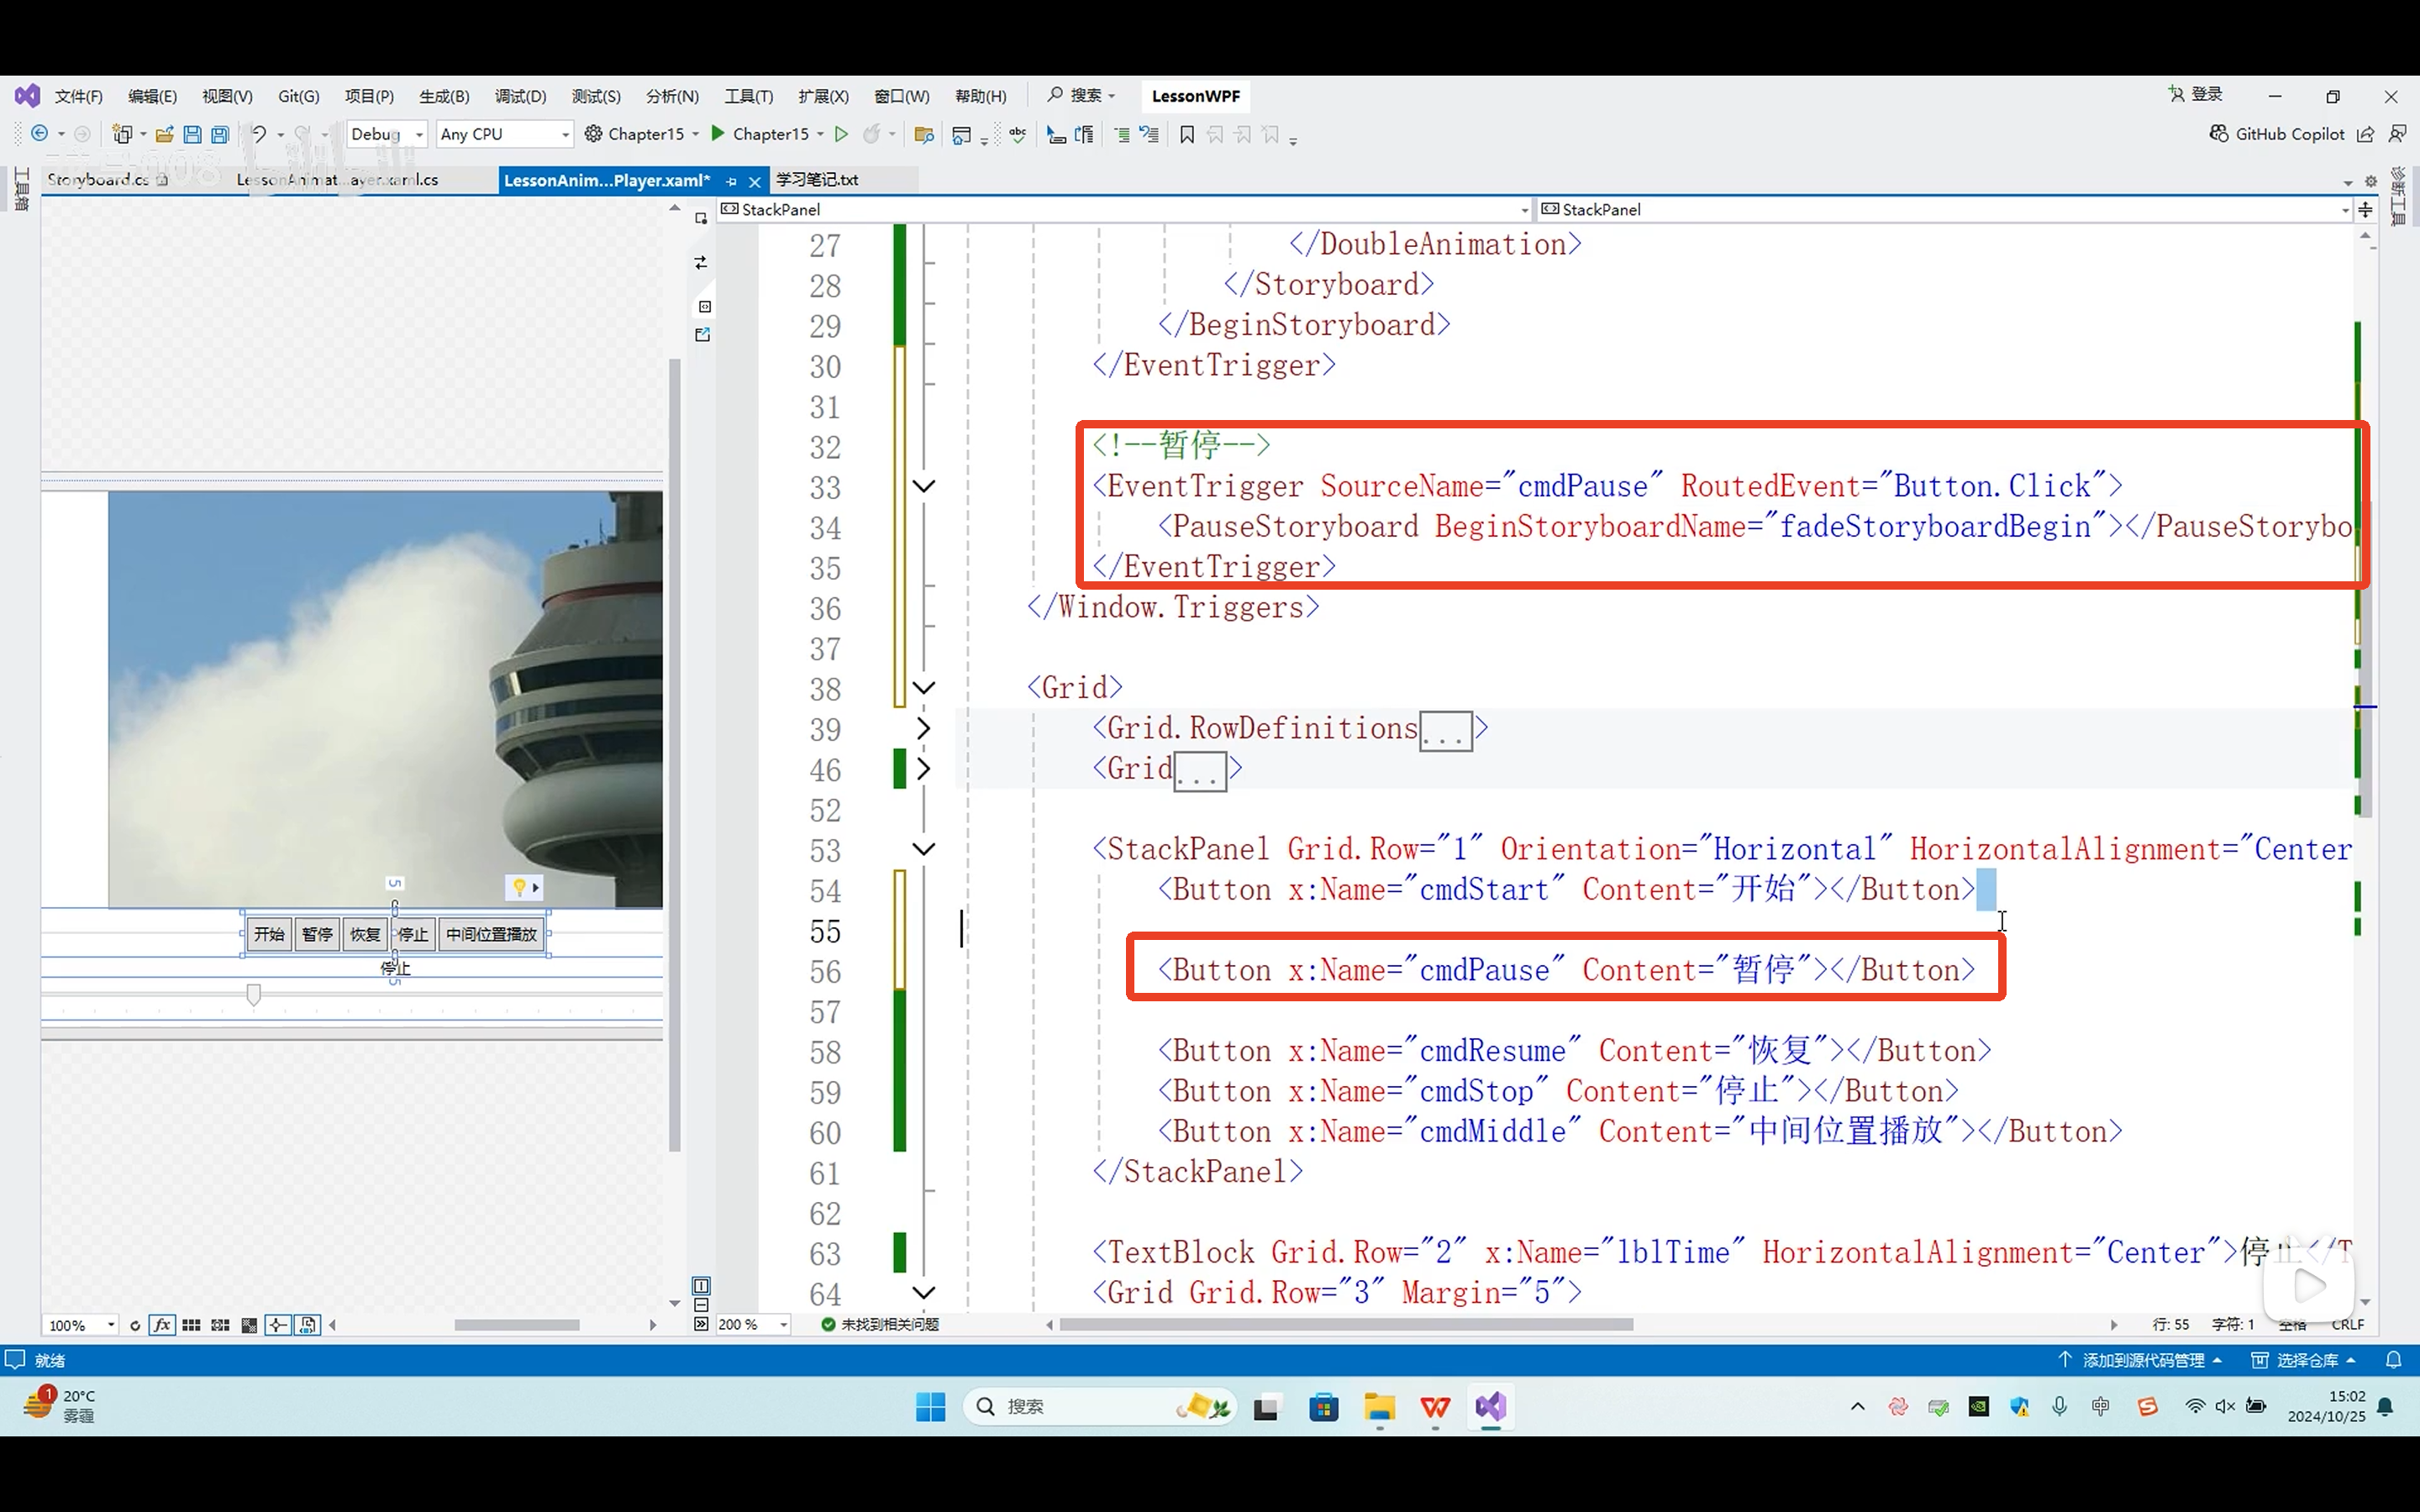Screen dimensions: 2420x1512
Task: Open the Debug configuration dropdown
Action: 419,134
